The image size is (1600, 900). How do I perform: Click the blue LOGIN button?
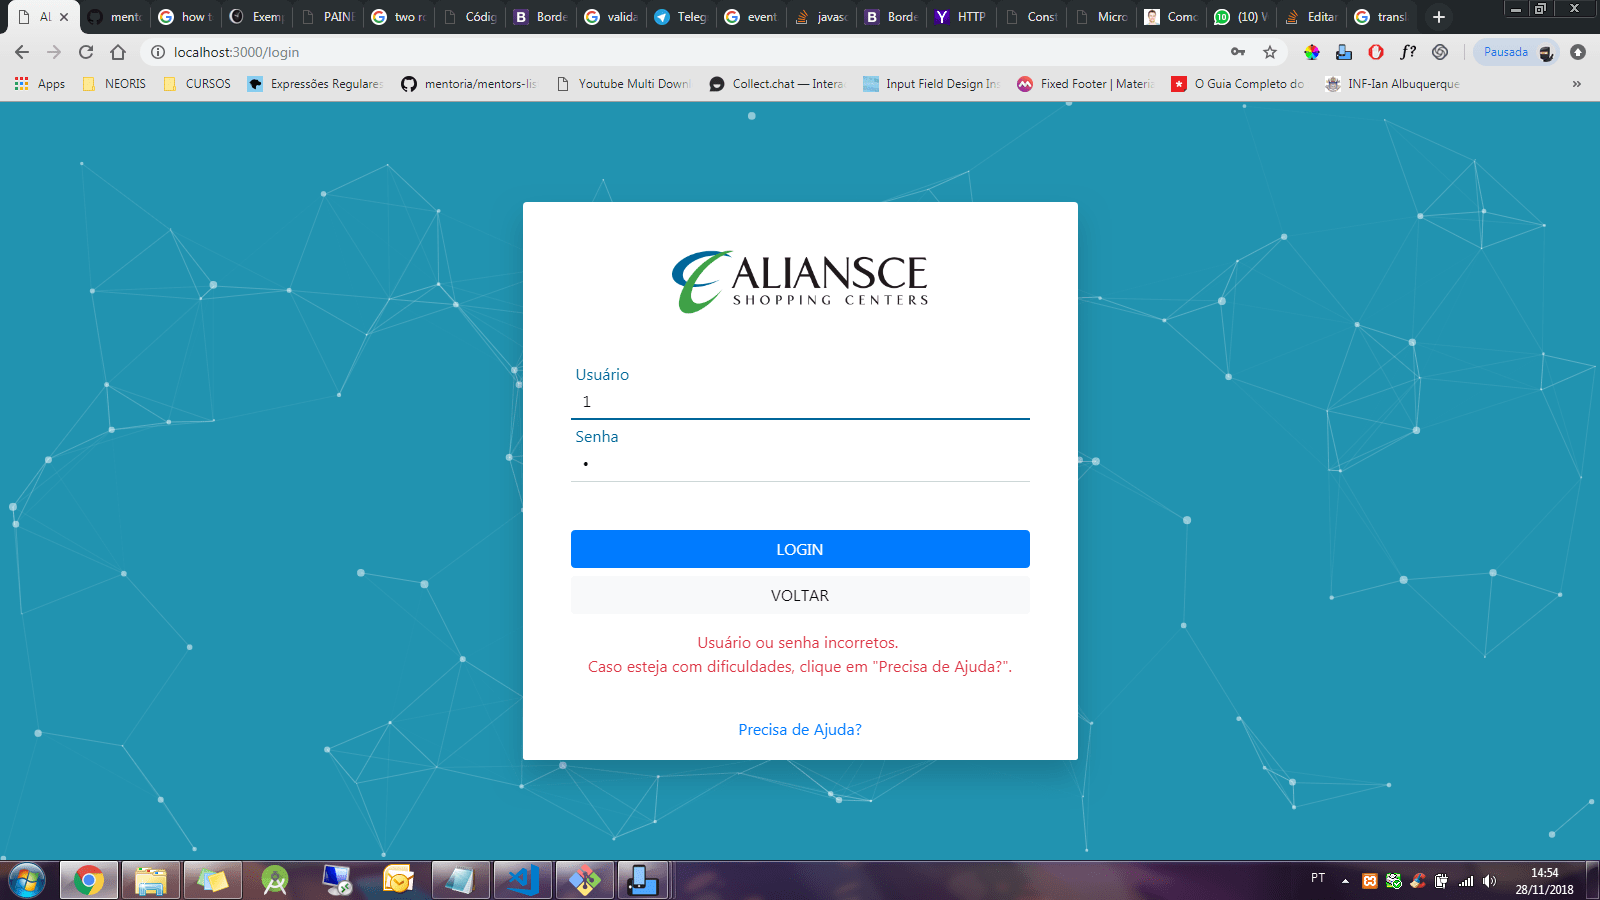[x=800, y=549]
